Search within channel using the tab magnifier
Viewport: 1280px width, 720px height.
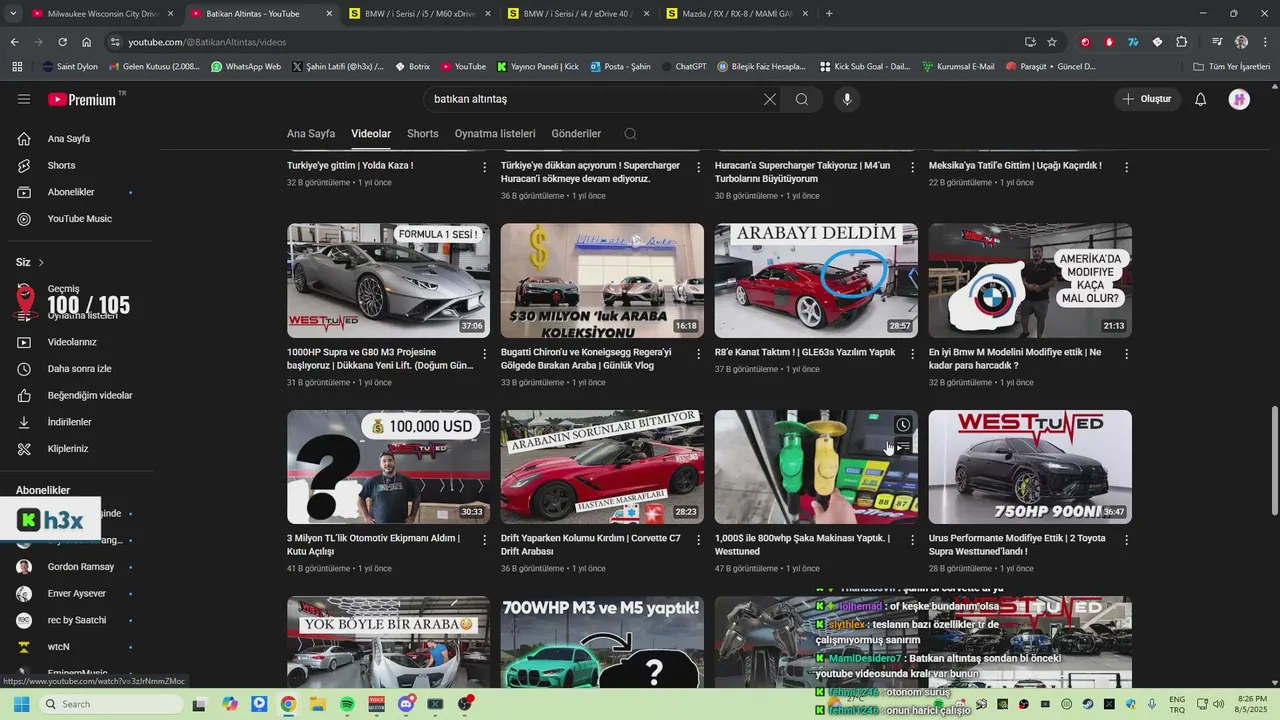pos(630,134)
